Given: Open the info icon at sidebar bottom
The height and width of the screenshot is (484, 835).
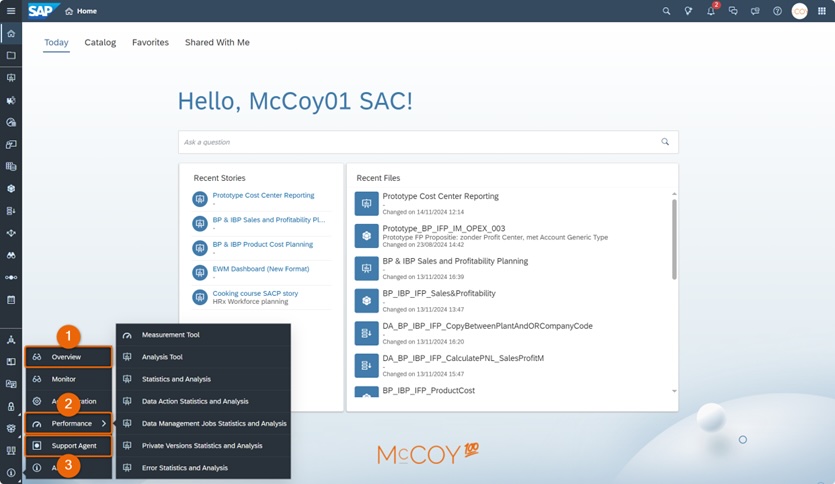Looking at the screenshot, I should pyautogui.click(x=11, y=473).
